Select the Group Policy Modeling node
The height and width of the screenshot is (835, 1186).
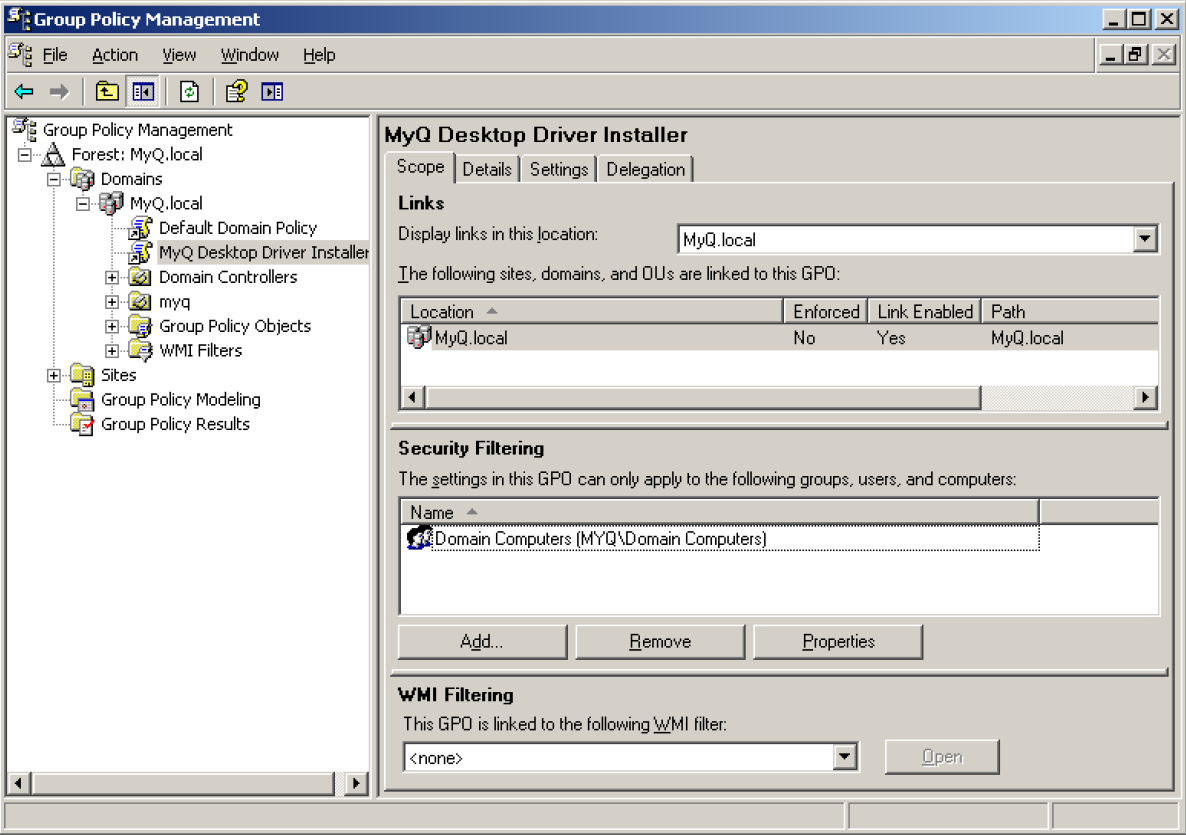(x=179, y=399)
